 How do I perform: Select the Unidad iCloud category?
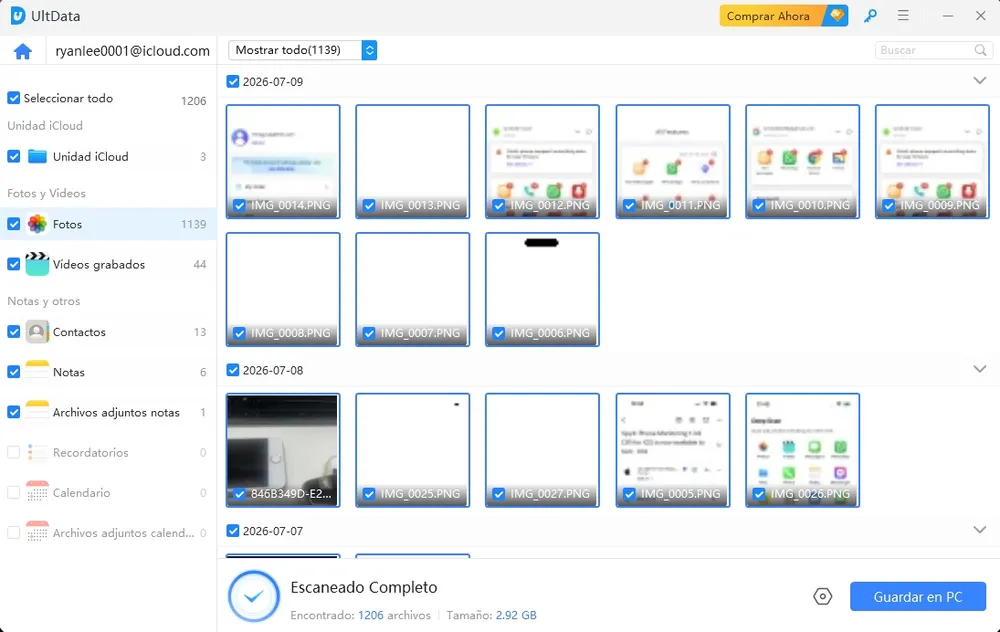108,156
